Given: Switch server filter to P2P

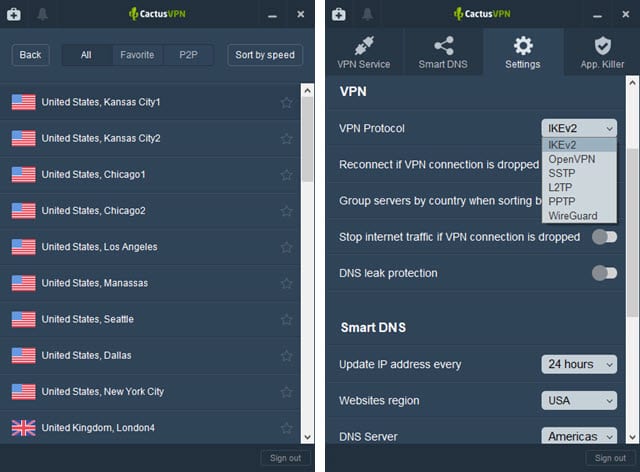Looking at the screenshot, I should pyautogui.click(x=189, y=55).
